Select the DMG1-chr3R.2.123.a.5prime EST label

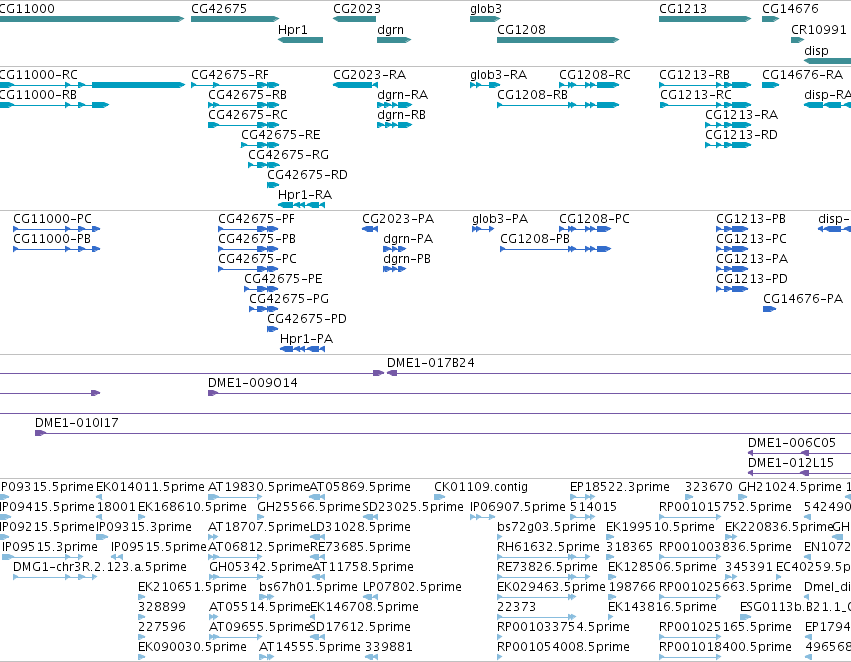(100, 567)
